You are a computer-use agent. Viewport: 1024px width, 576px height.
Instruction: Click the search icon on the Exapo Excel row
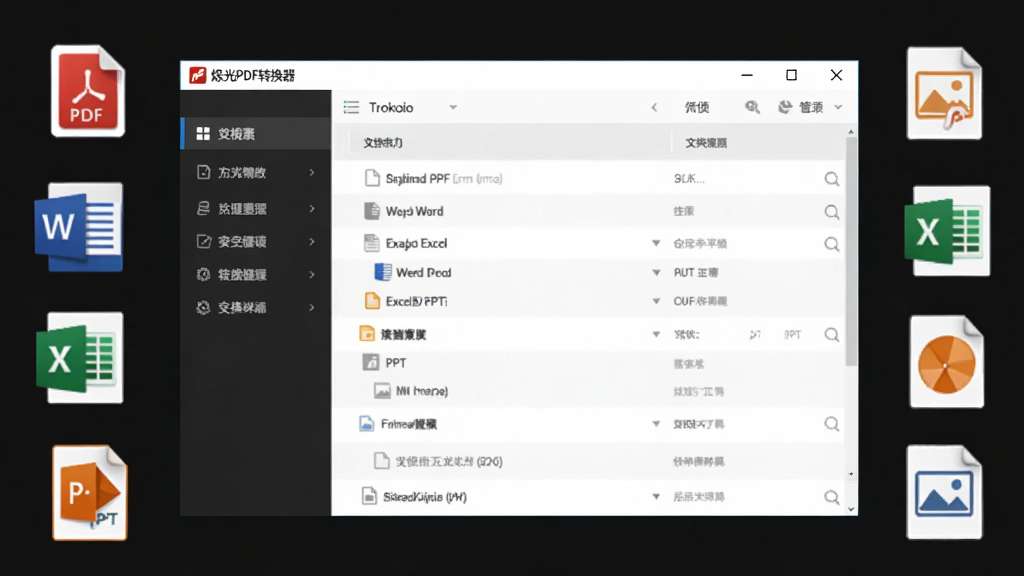(x=831, y=244)
